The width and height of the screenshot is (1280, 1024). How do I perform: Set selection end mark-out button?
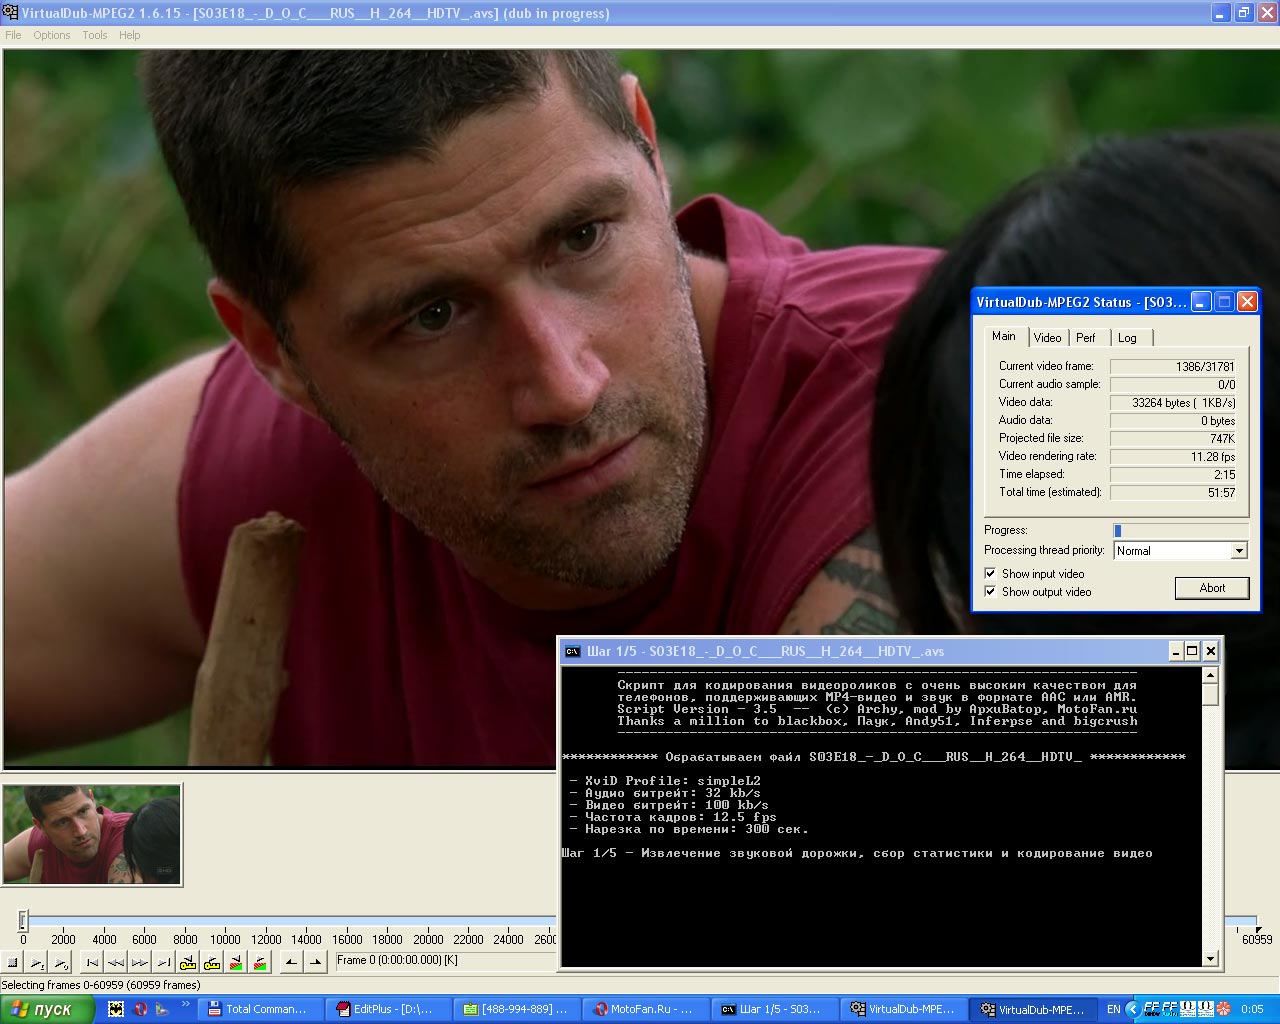(315, 962)
